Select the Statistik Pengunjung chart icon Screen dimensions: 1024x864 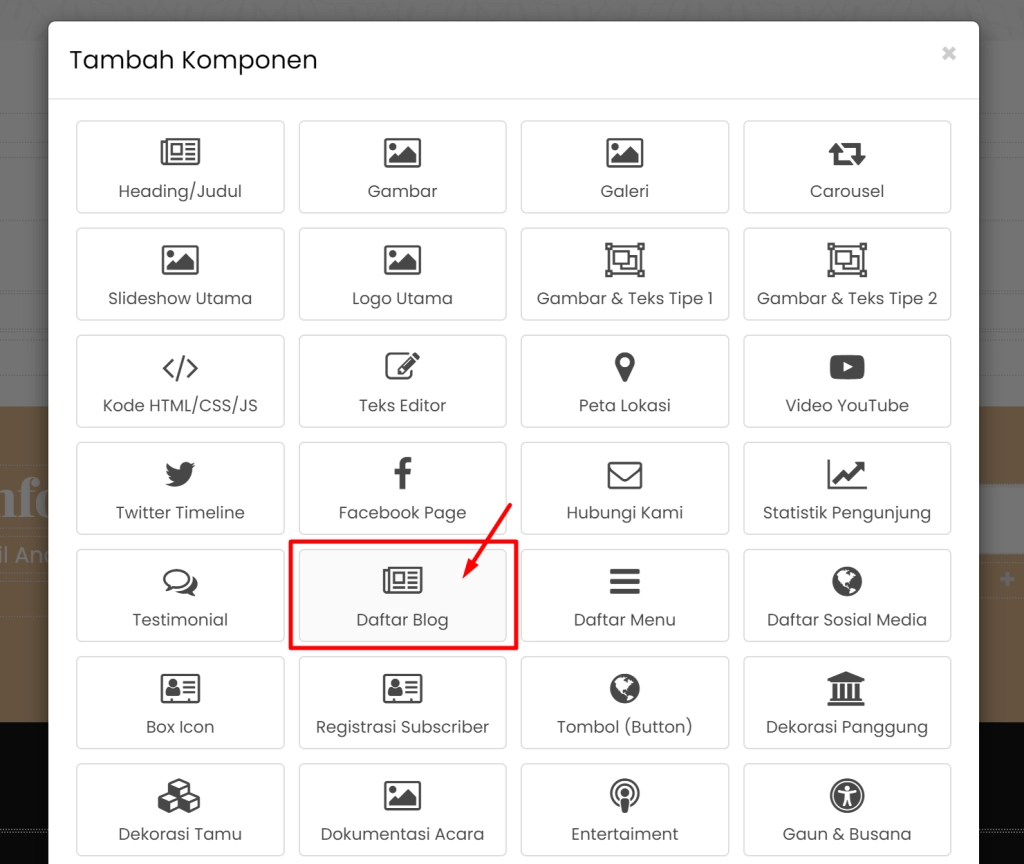click(x=846, y=475)
